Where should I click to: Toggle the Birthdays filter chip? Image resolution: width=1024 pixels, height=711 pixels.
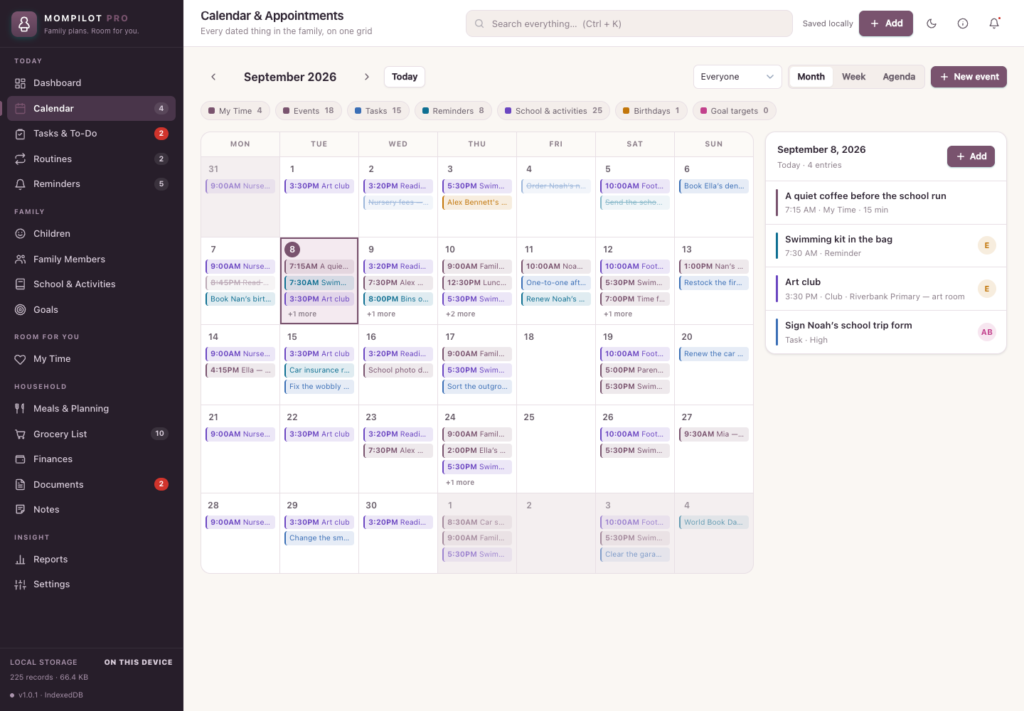point(651,110)
